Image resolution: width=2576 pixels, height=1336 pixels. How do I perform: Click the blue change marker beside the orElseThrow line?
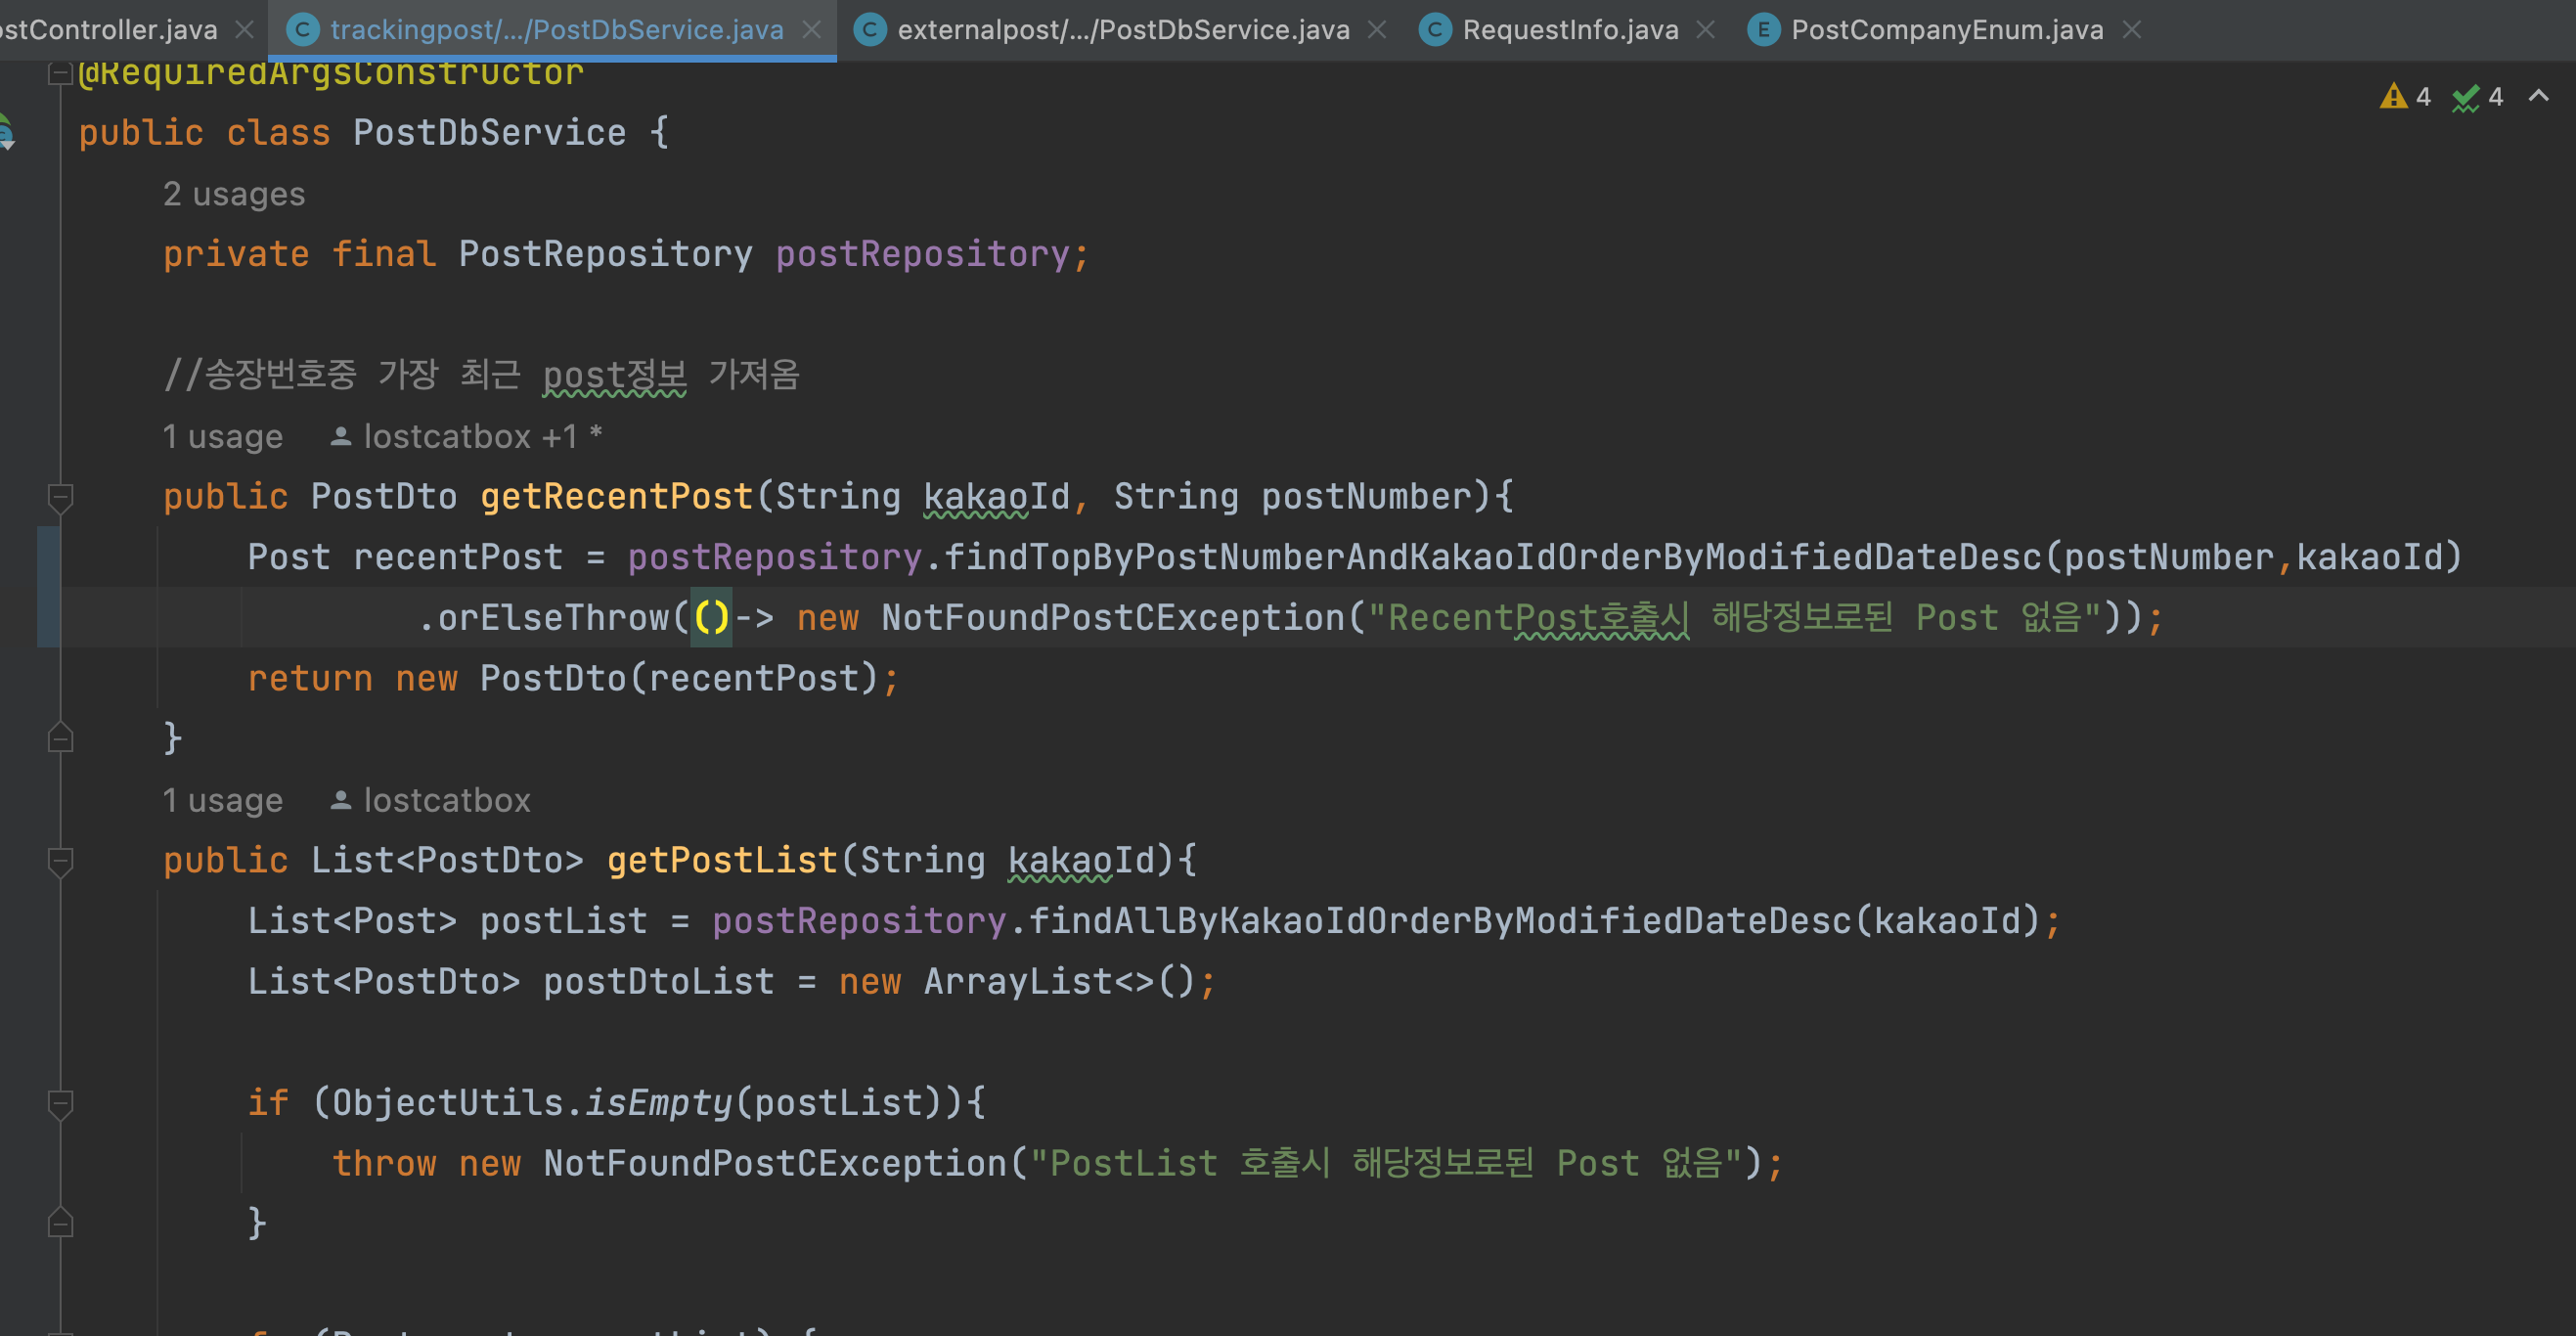pyautogui.click(x=48, y=617)
